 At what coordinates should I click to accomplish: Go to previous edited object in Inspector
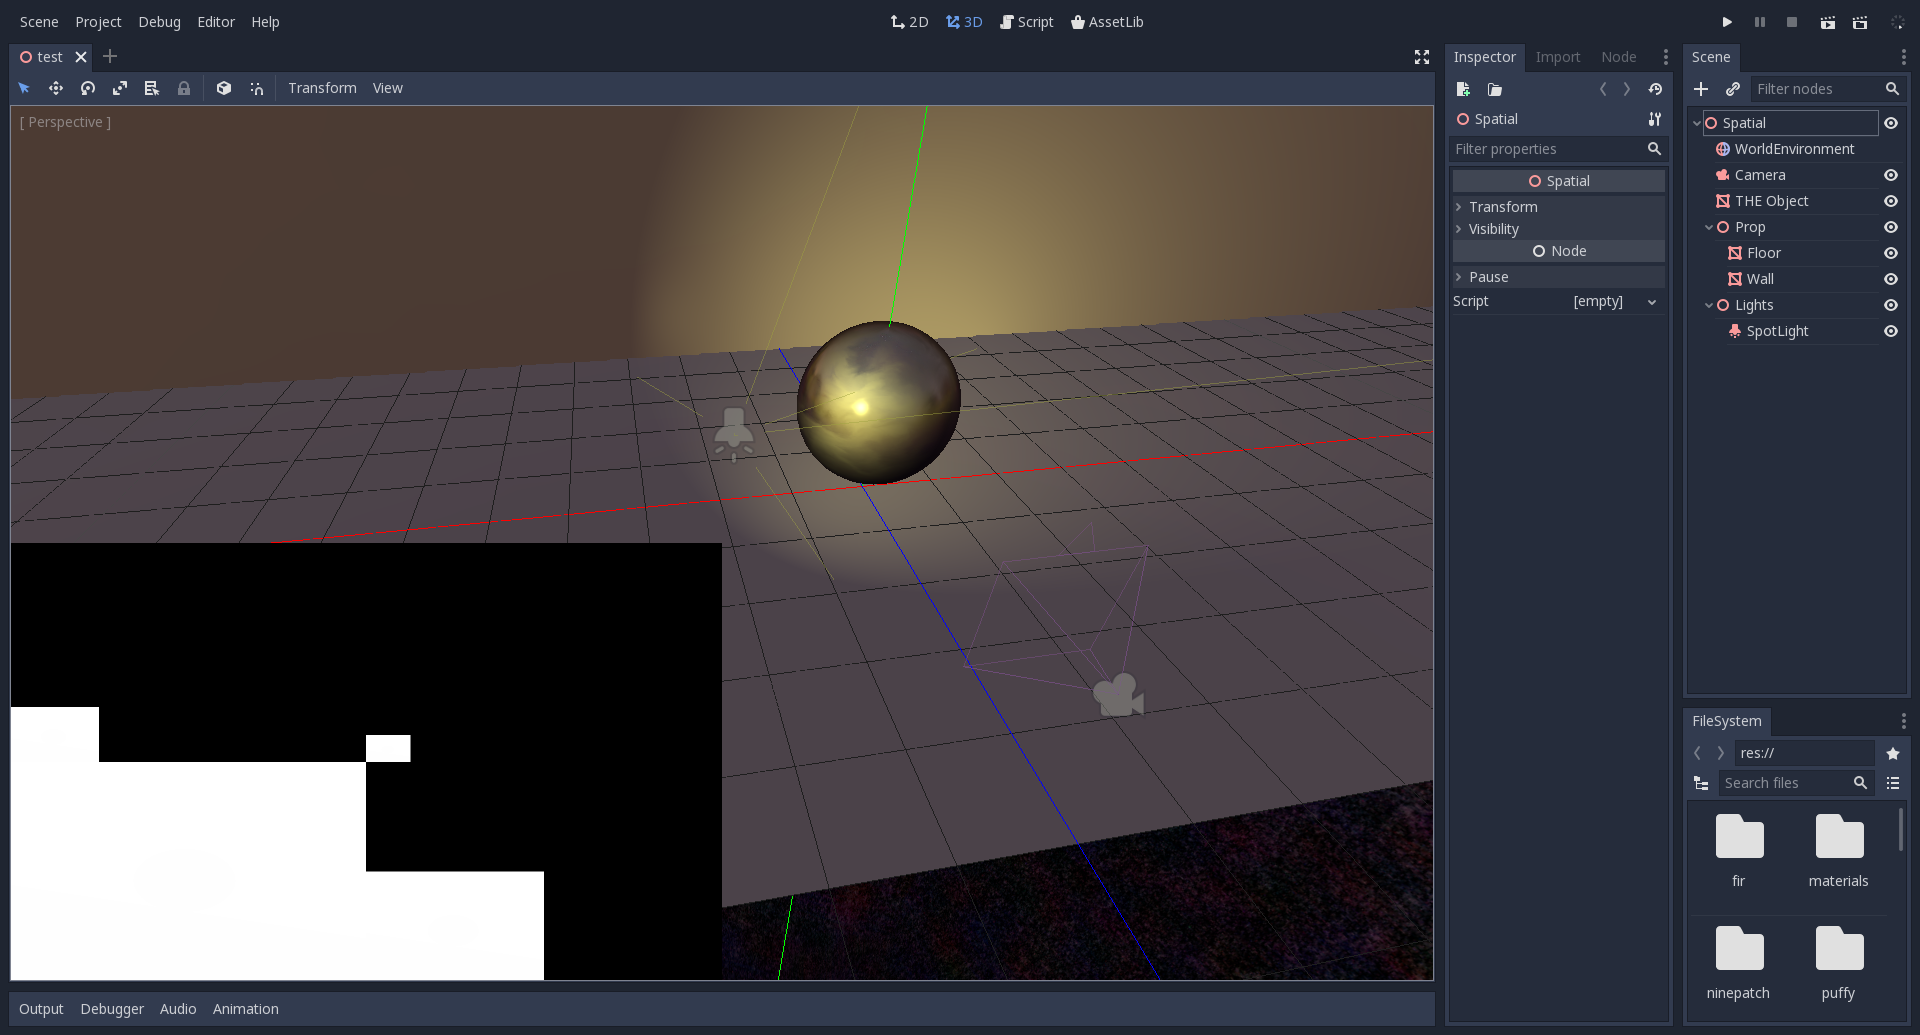pos(1603,89)
